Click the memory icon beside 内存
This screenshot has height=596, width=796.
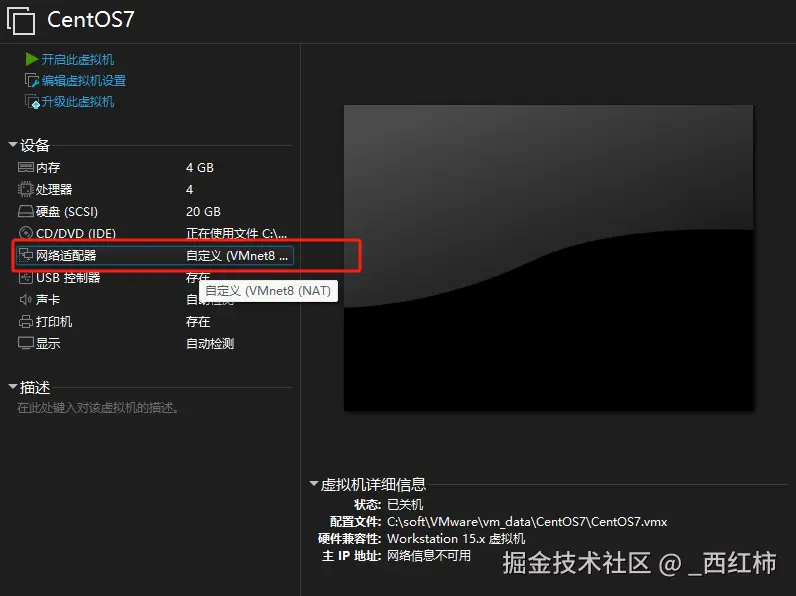25,167
